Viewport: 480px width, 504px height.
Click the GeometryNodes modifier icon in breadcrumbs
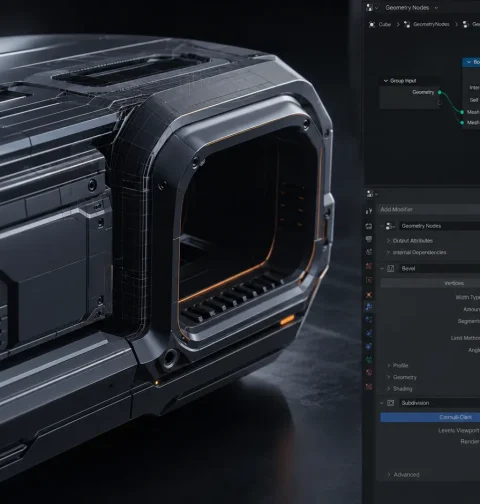[x=407, y=24]
